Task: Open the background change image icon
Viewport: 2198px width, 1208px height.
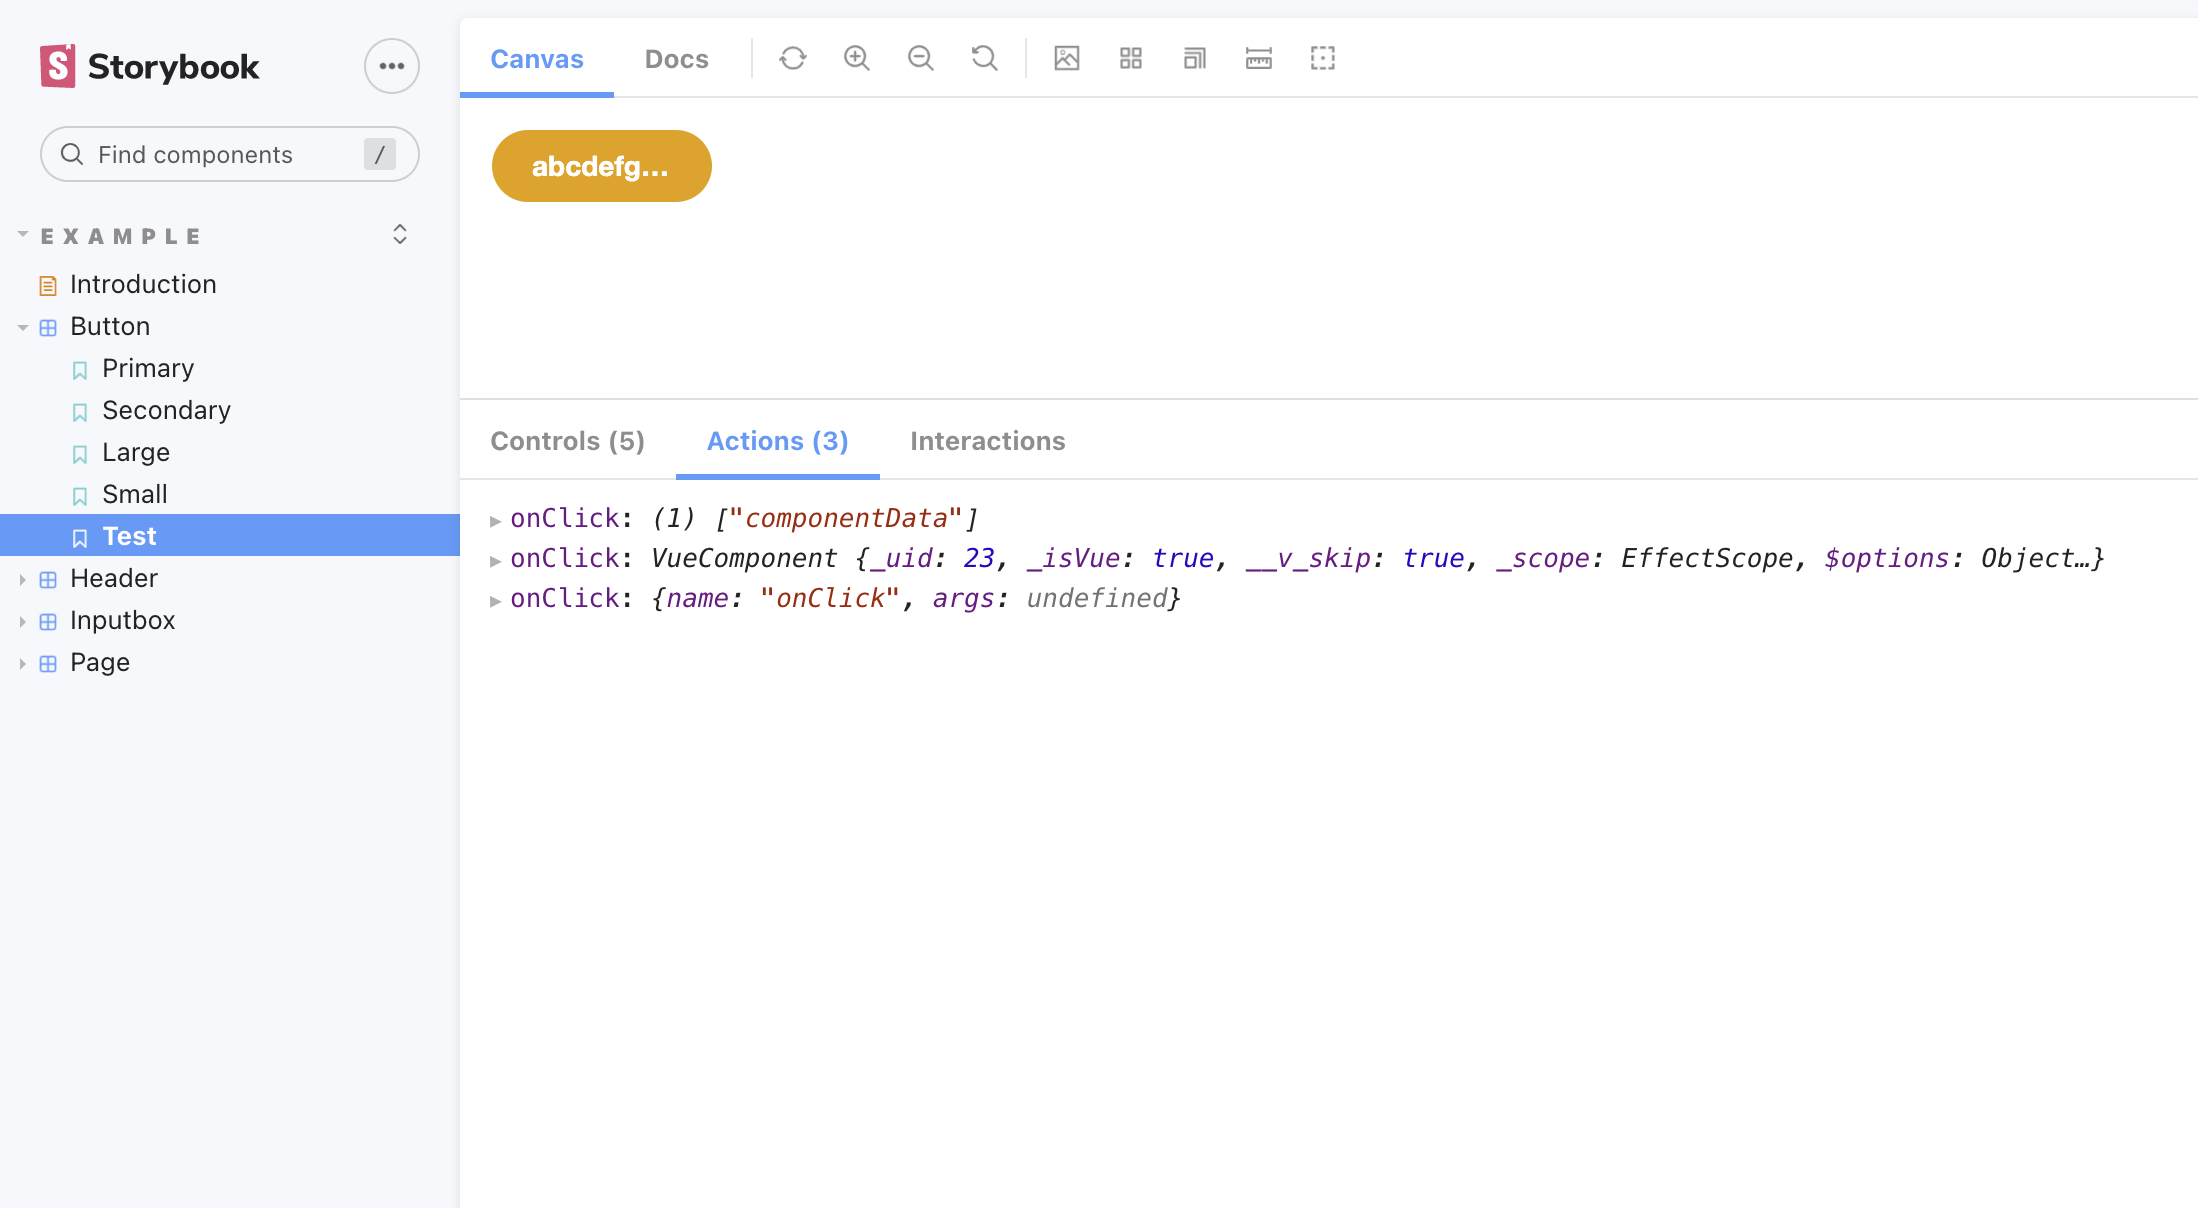Action: (1067, 58)
